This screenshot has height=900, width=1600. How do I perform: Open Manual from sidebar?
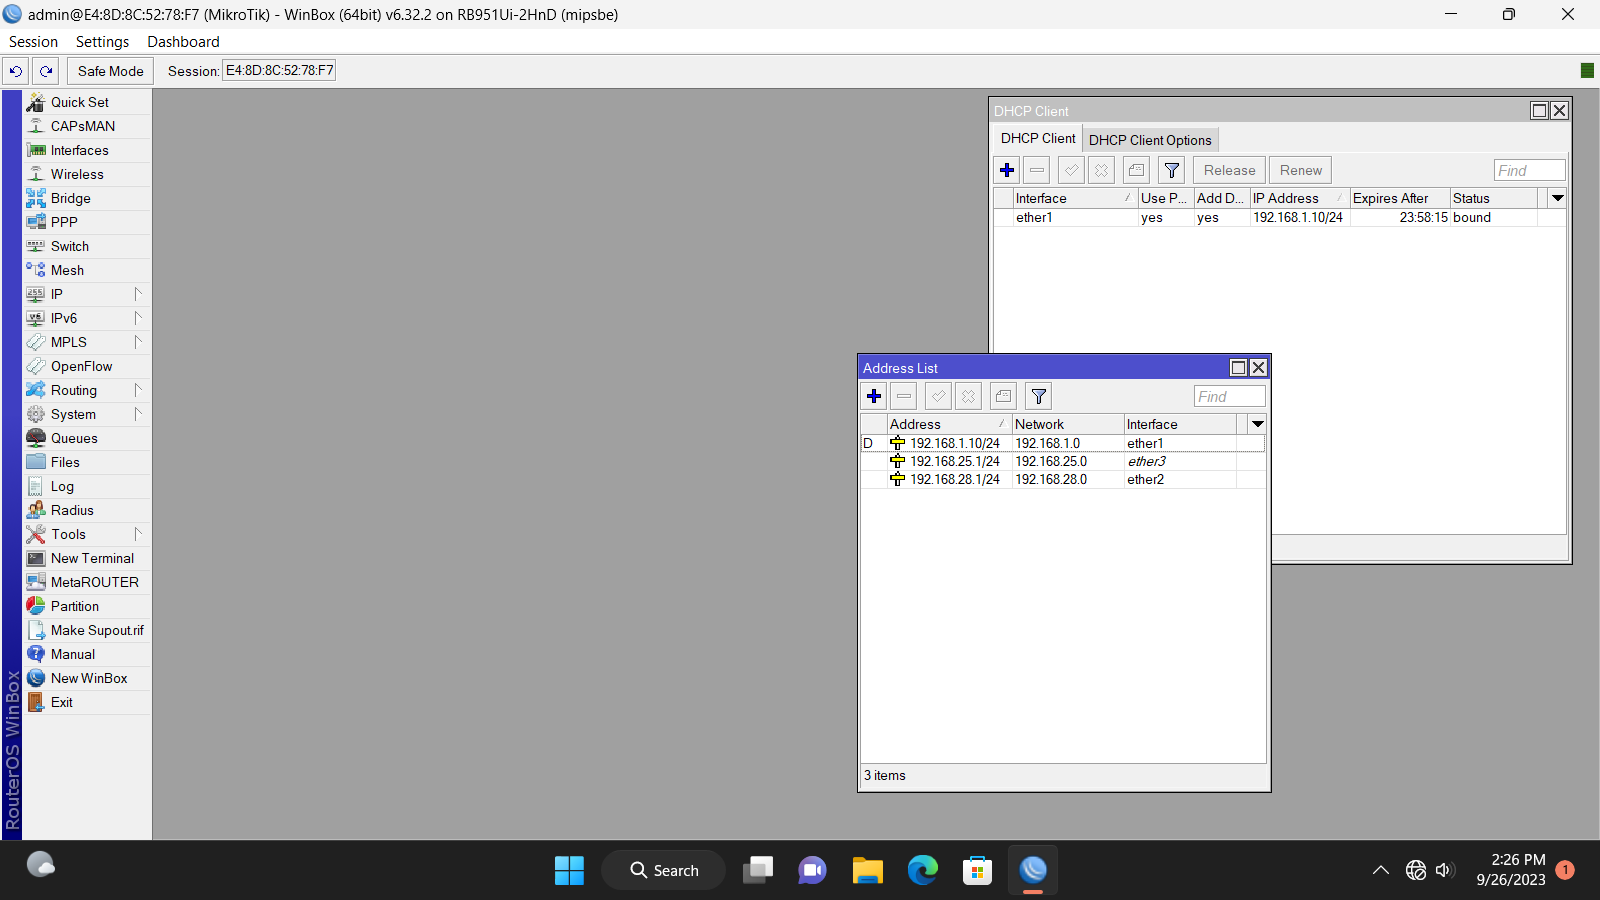(87, 654)
